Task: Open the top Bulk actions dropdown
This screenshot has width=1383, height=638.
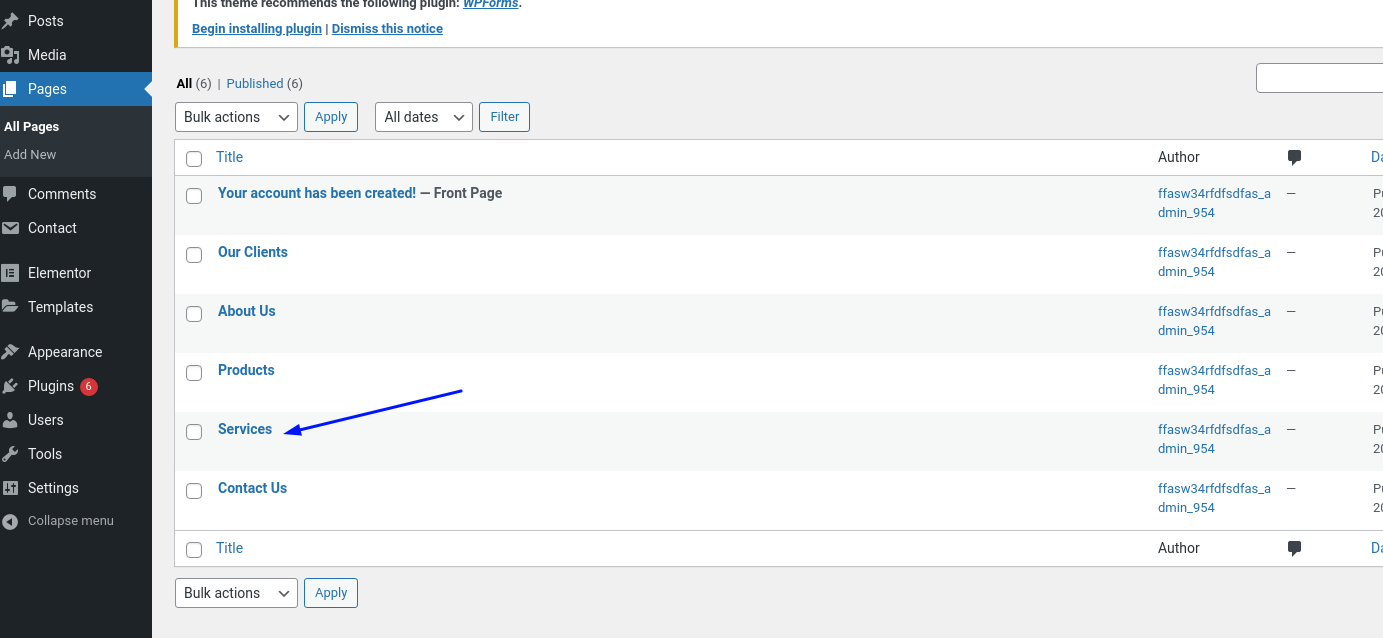Action: coord(236,117)
